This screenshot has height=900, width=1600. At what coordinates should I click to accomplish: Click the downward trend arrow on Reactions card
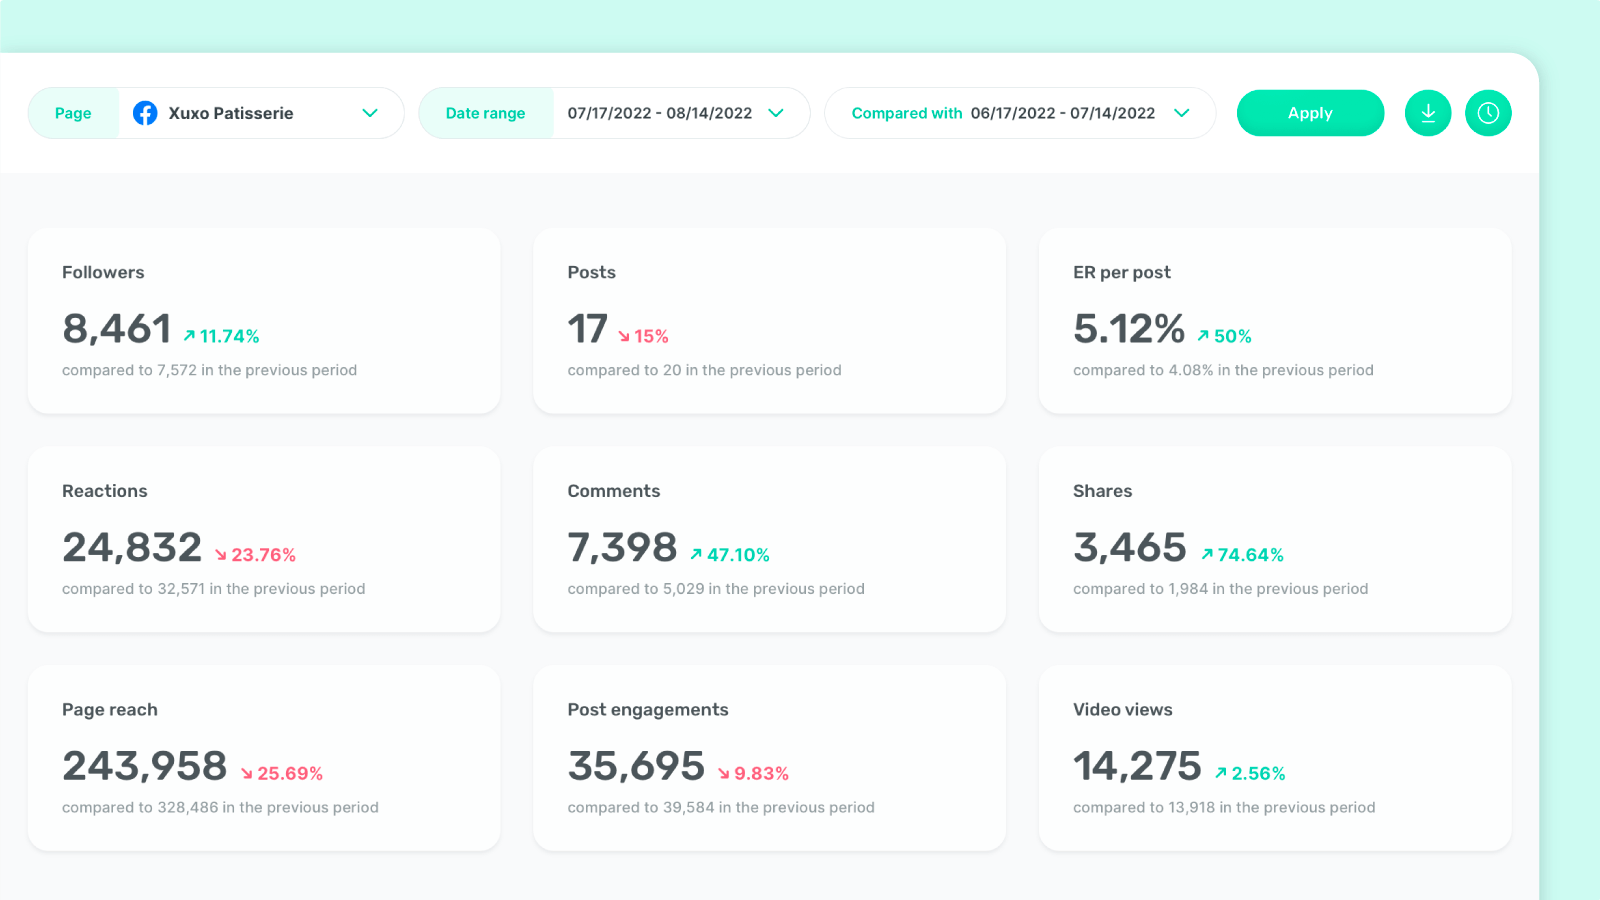pyautogui.click(x=222, y=553)
